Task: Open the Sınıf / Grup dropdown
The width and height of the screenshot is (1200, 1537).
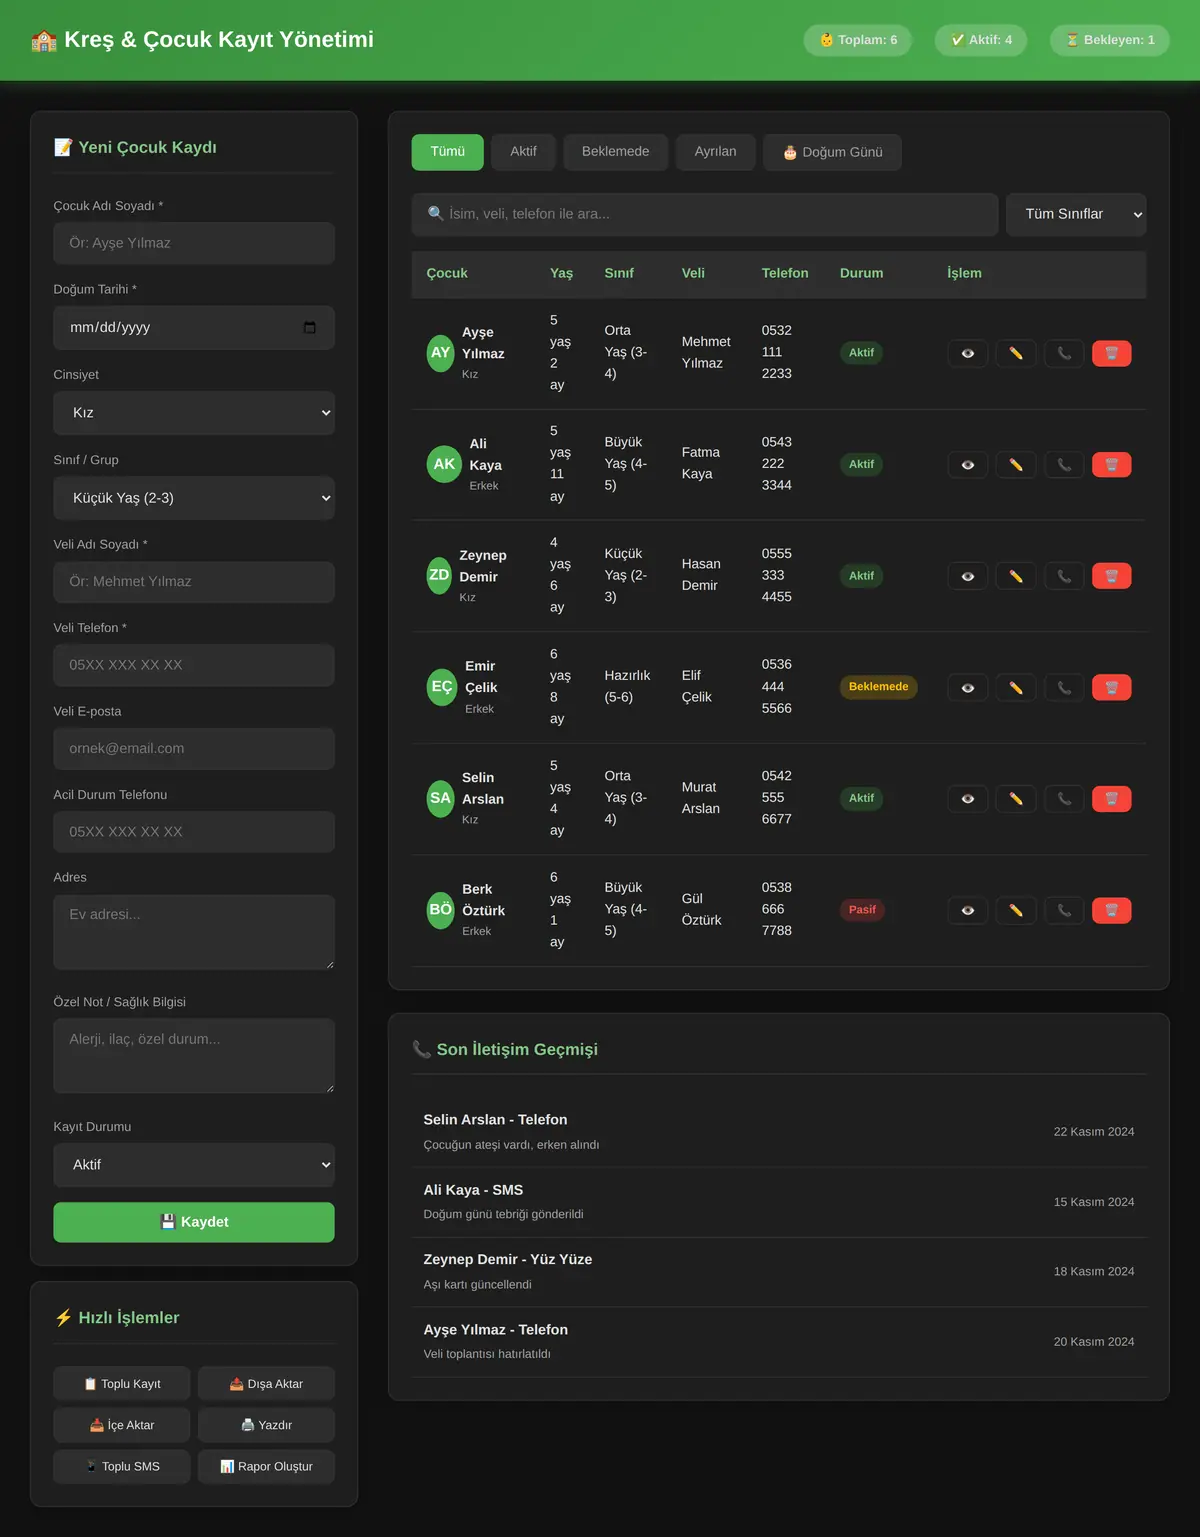Action: pos(194,498)
